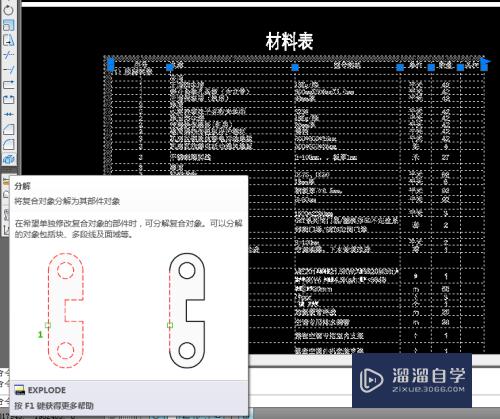Click the 名称 column header cell
Screen dimensions: 500x419
click(177, 64)
